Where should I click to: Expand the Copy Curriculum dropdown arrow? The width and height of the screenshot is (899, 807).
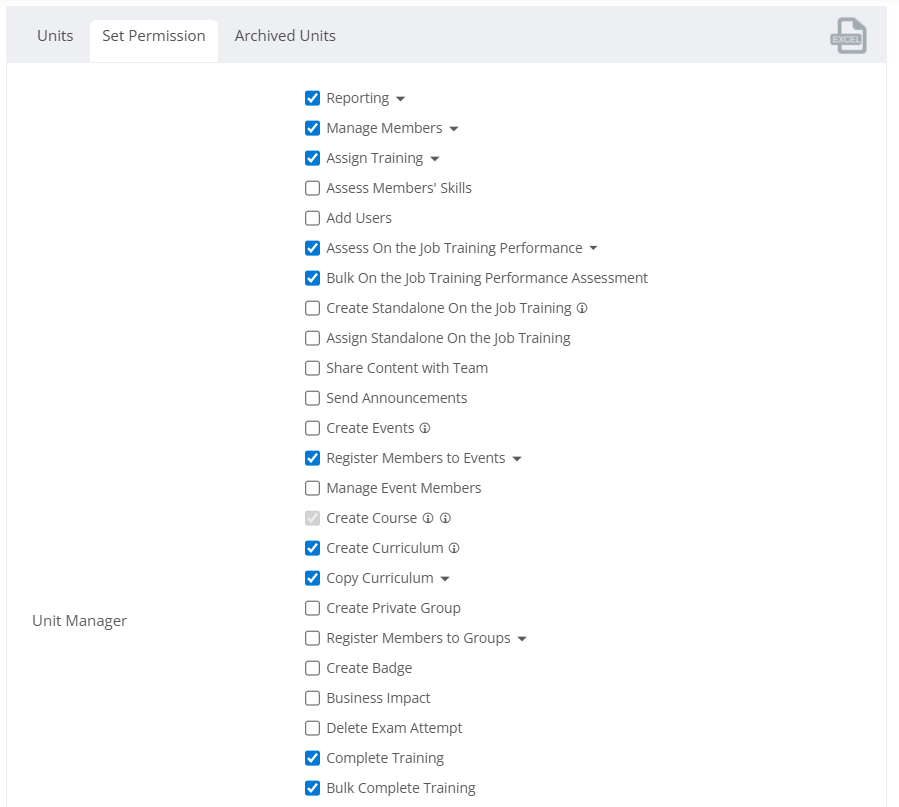click(445, 579)
